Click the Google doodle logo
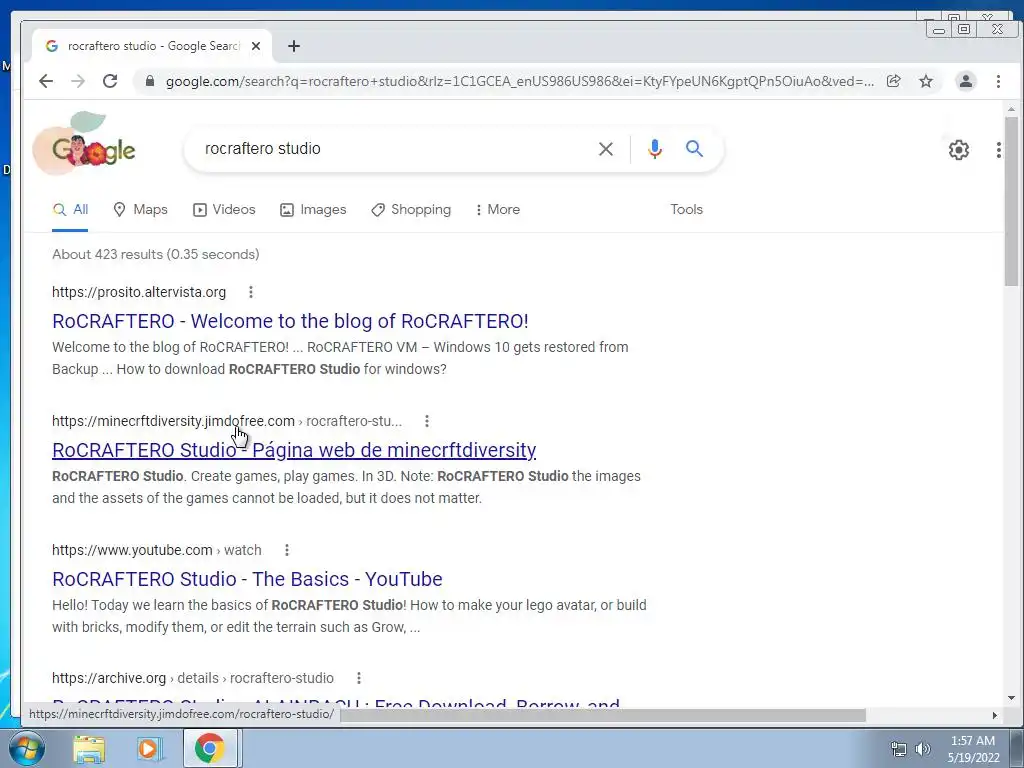Screen dimensions: 1024x768 (85, 144)
